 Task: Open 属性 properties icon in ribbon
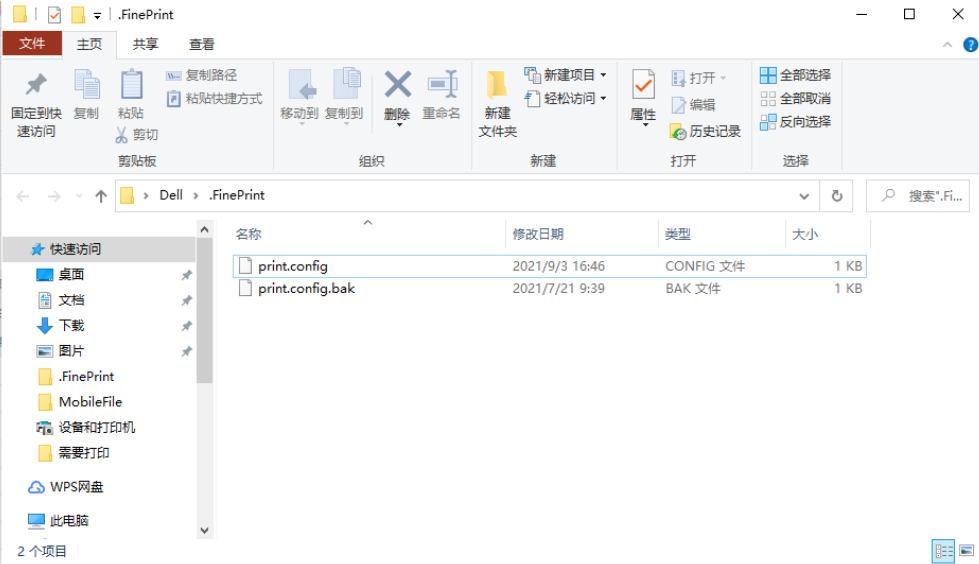(643, 85)
